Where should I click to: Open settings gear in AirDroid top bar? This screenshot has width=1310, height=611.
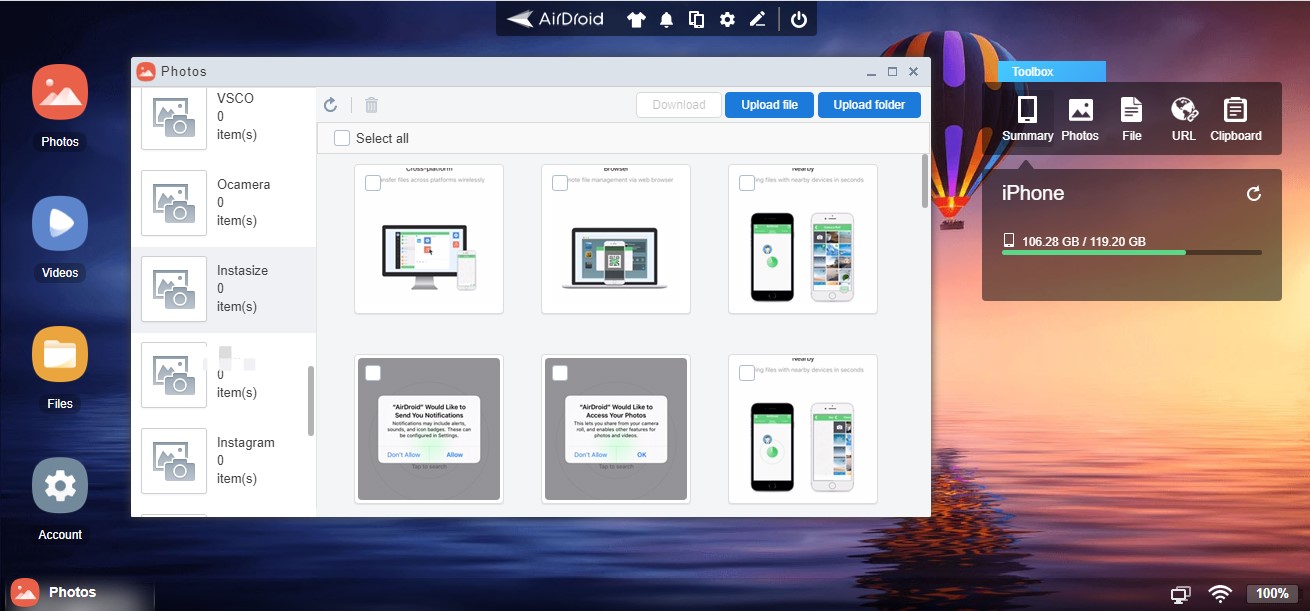pyautogui.click(x=727, y=19)
